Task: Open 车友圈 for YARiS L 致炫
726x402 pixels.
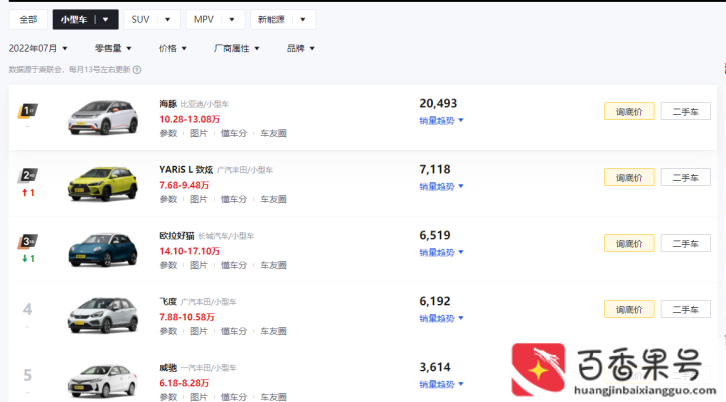Action: coord(273,199)
